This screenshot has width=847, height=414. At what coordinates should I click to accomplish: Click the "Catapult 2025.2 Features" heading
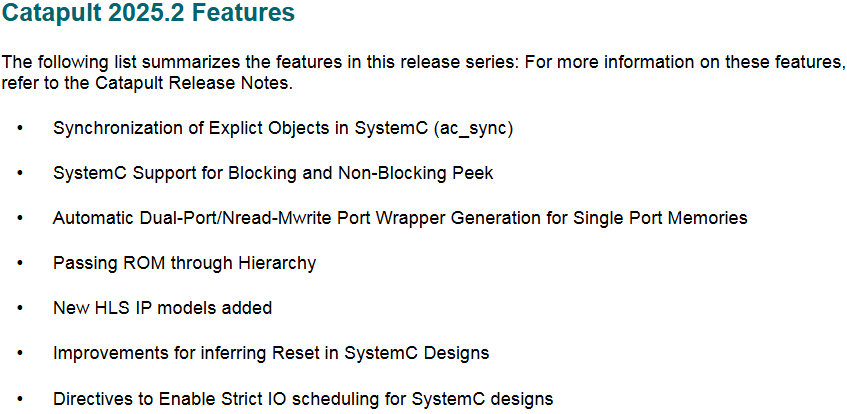pyautogui.click(x=148, y=14)
